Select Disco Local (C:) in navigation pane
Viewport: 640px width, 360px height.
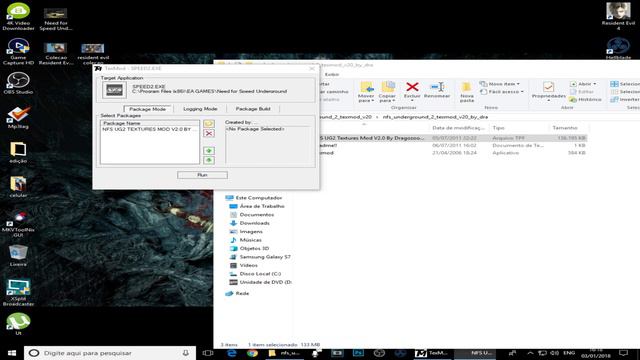pyautogui.click(x=255, y=274)
